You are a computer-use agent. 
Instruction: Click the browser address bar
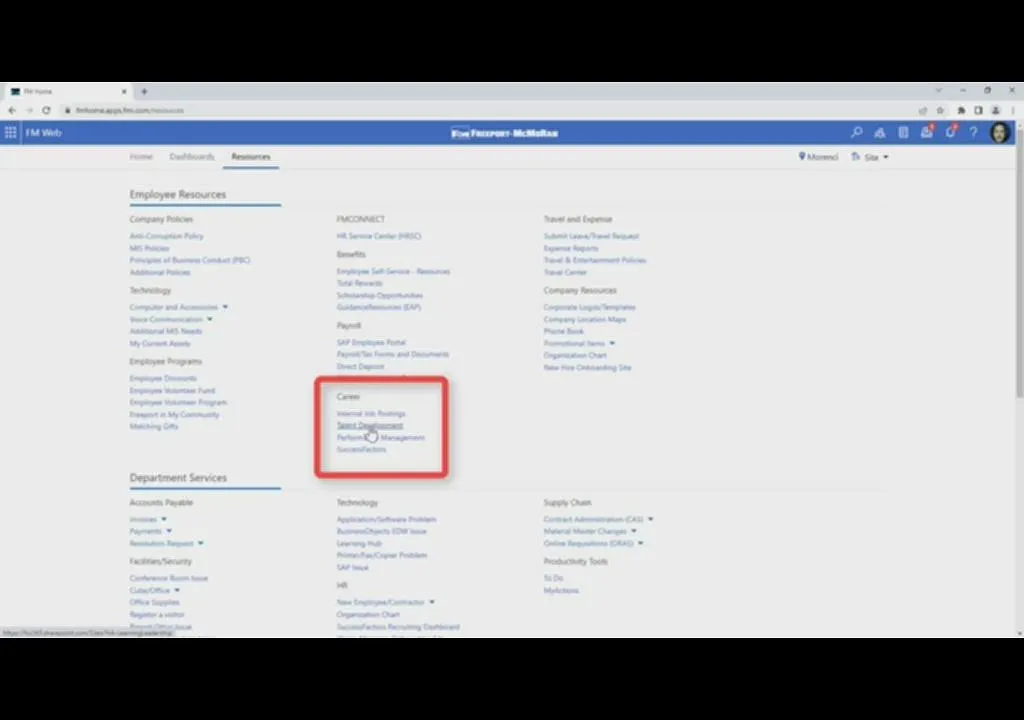click(x=490, y=110)
